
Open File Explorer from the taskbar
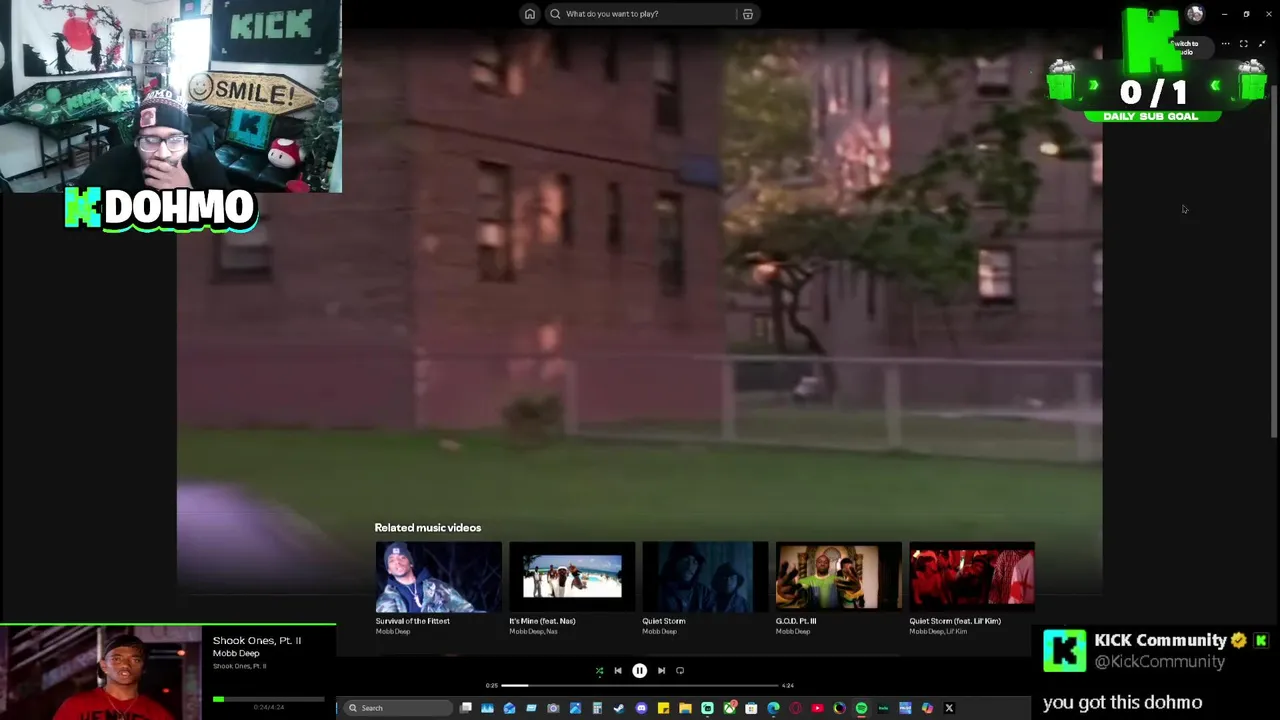[x=685, y=708]
